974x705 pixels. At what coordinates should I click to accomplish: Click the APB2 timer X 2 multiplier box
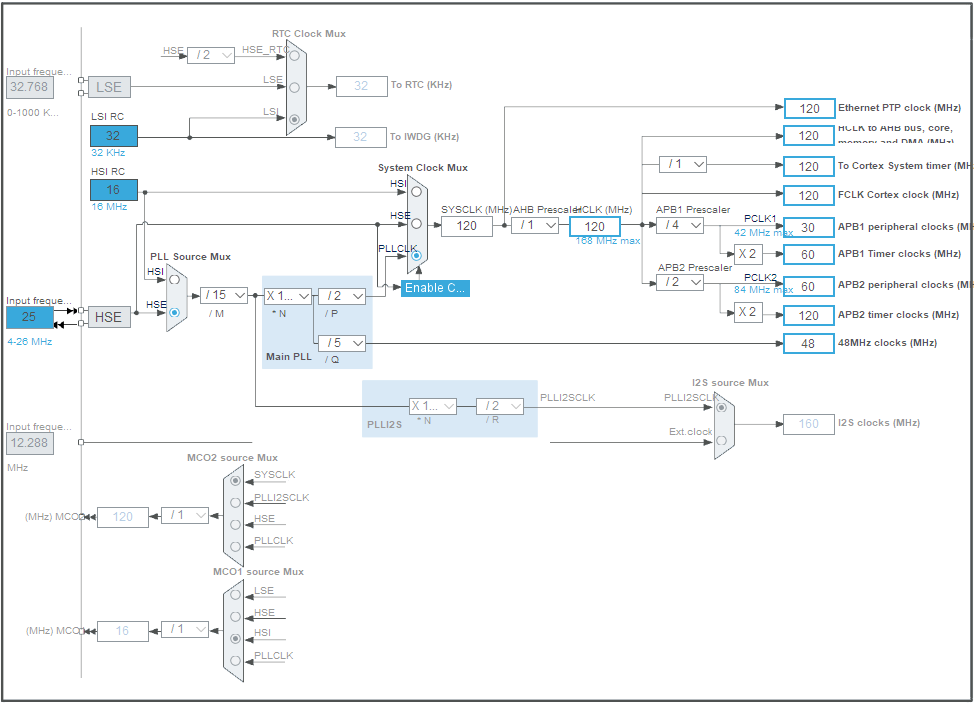(748, 312)
